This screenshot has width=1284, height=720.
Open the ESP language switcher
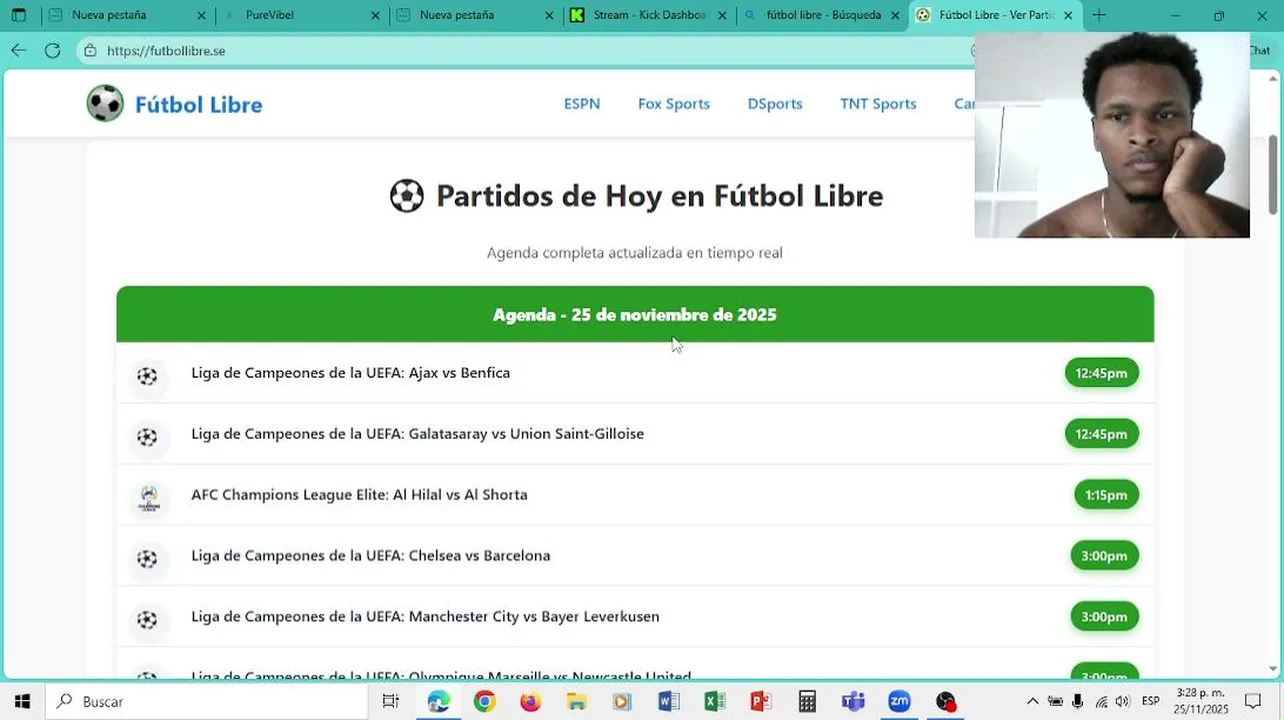[1151, 701]
